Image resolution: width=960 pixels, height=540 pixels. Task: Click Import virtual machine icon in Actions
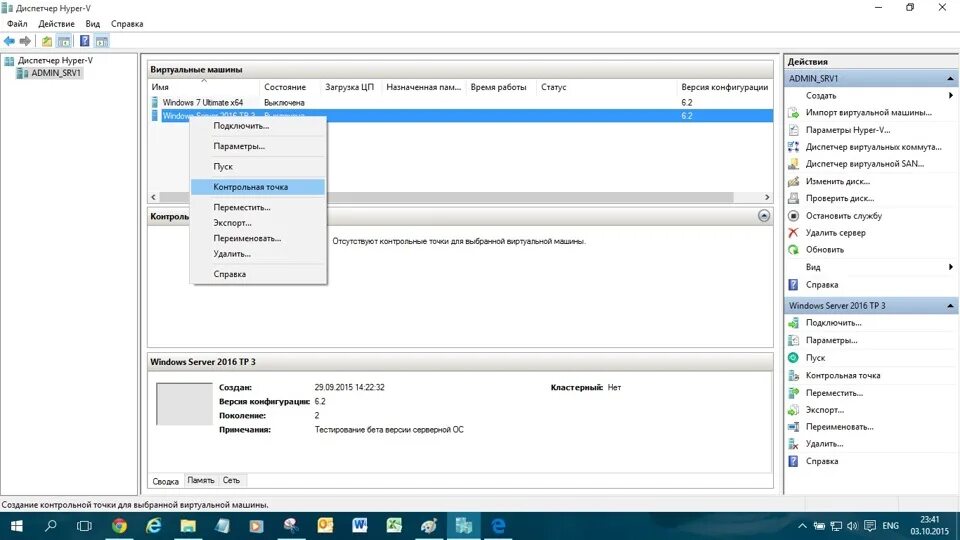(x=793, y=113)
